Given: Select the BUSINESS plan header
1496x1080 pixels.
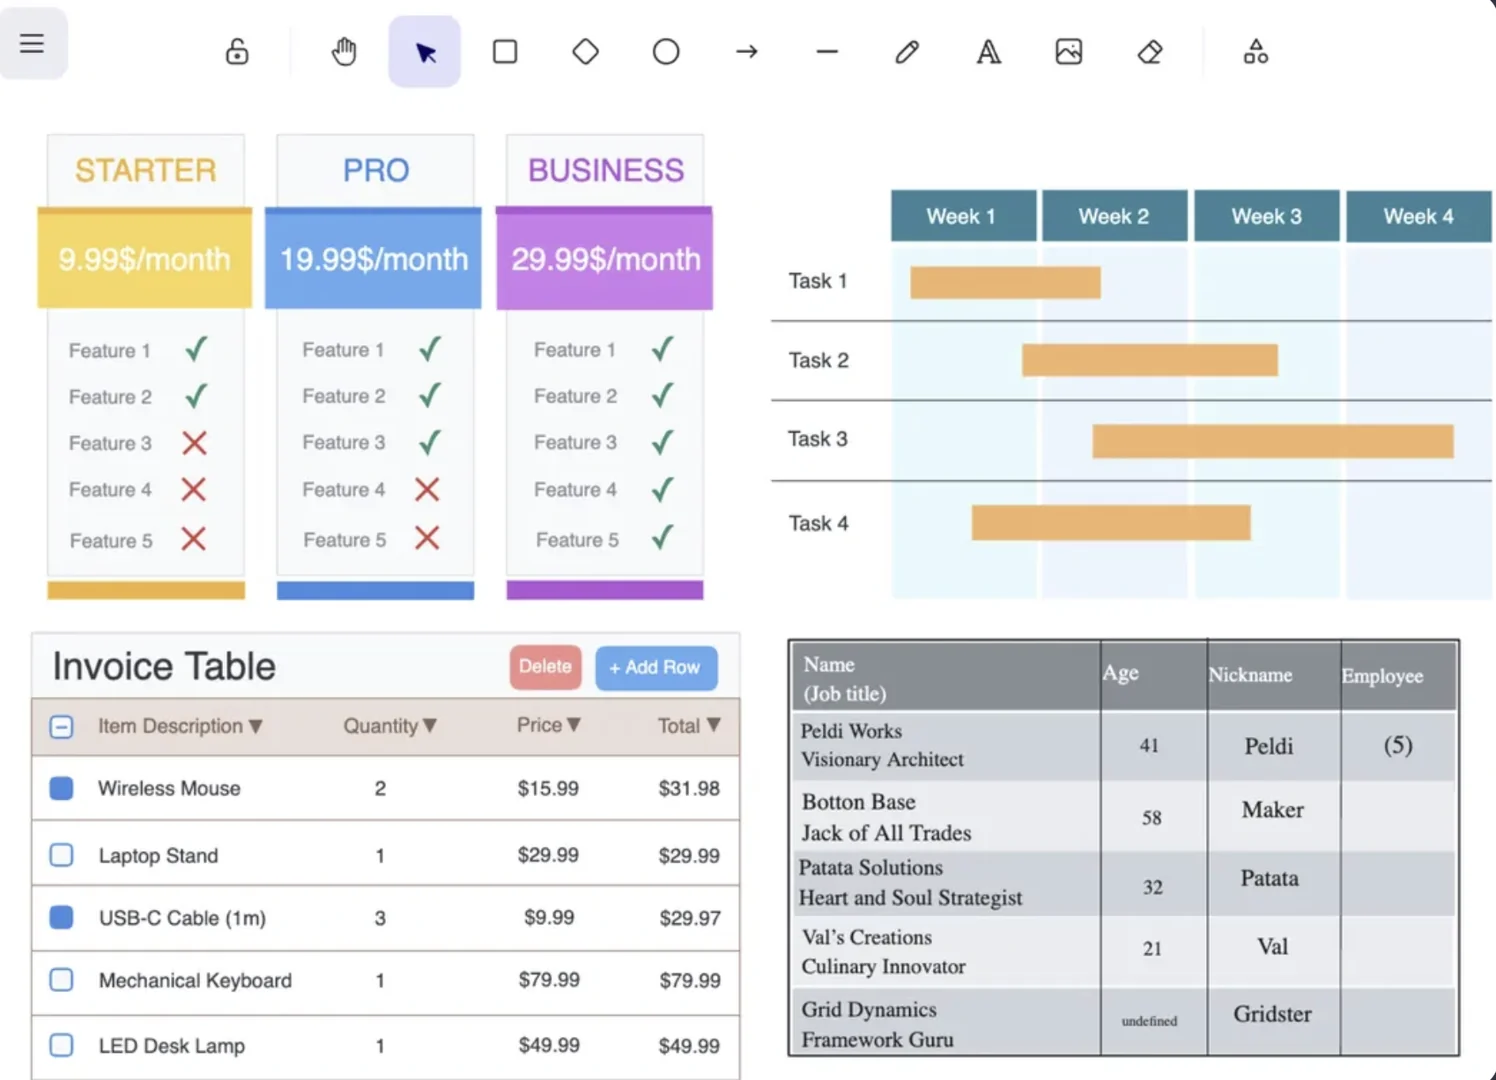Looking at the screenshot, I should pos(606,170).
